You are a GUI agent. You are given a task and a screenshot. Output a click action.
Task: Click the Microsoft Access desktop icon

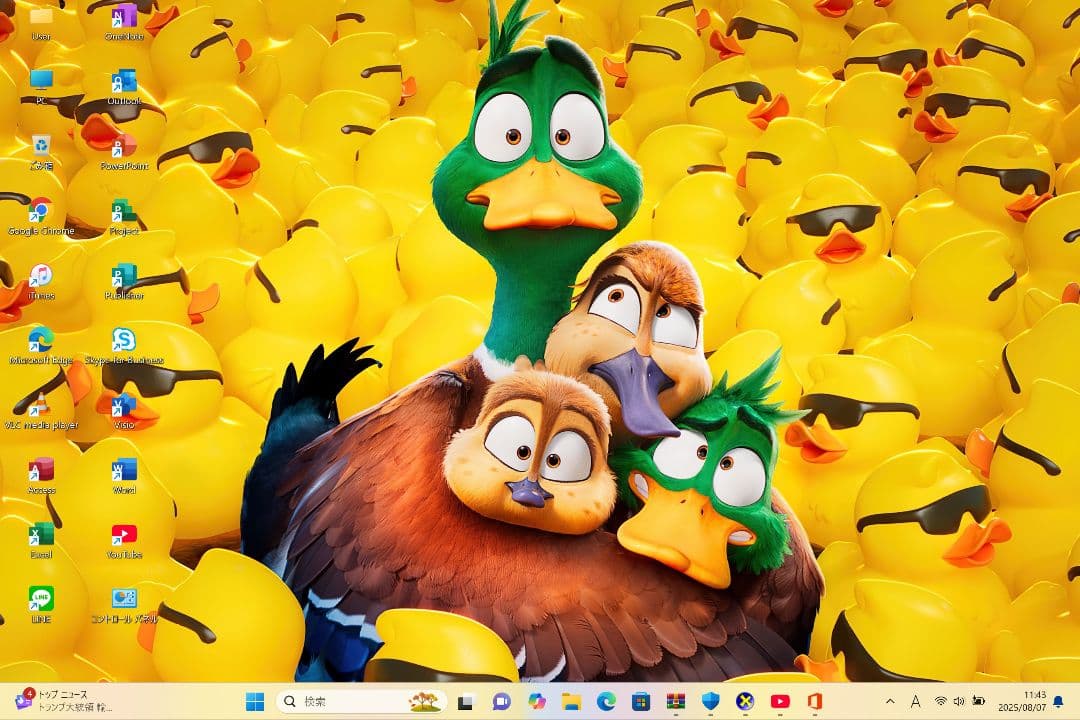(x=41, y=471)
